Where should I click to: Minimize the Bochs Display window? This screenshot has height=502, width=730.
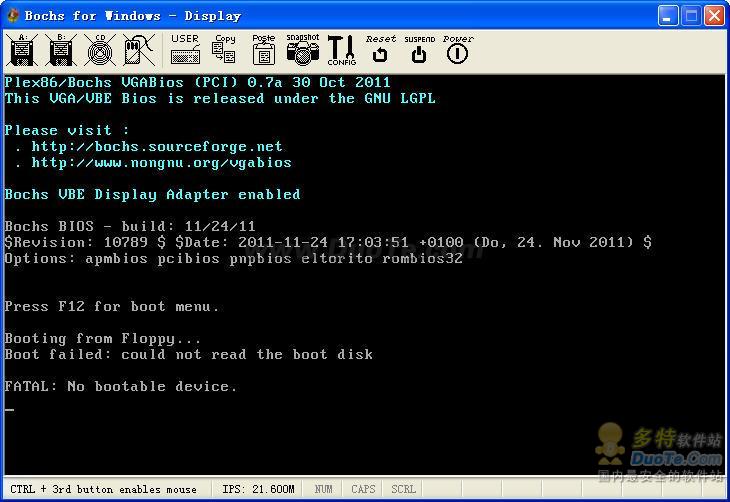[668, 16]
